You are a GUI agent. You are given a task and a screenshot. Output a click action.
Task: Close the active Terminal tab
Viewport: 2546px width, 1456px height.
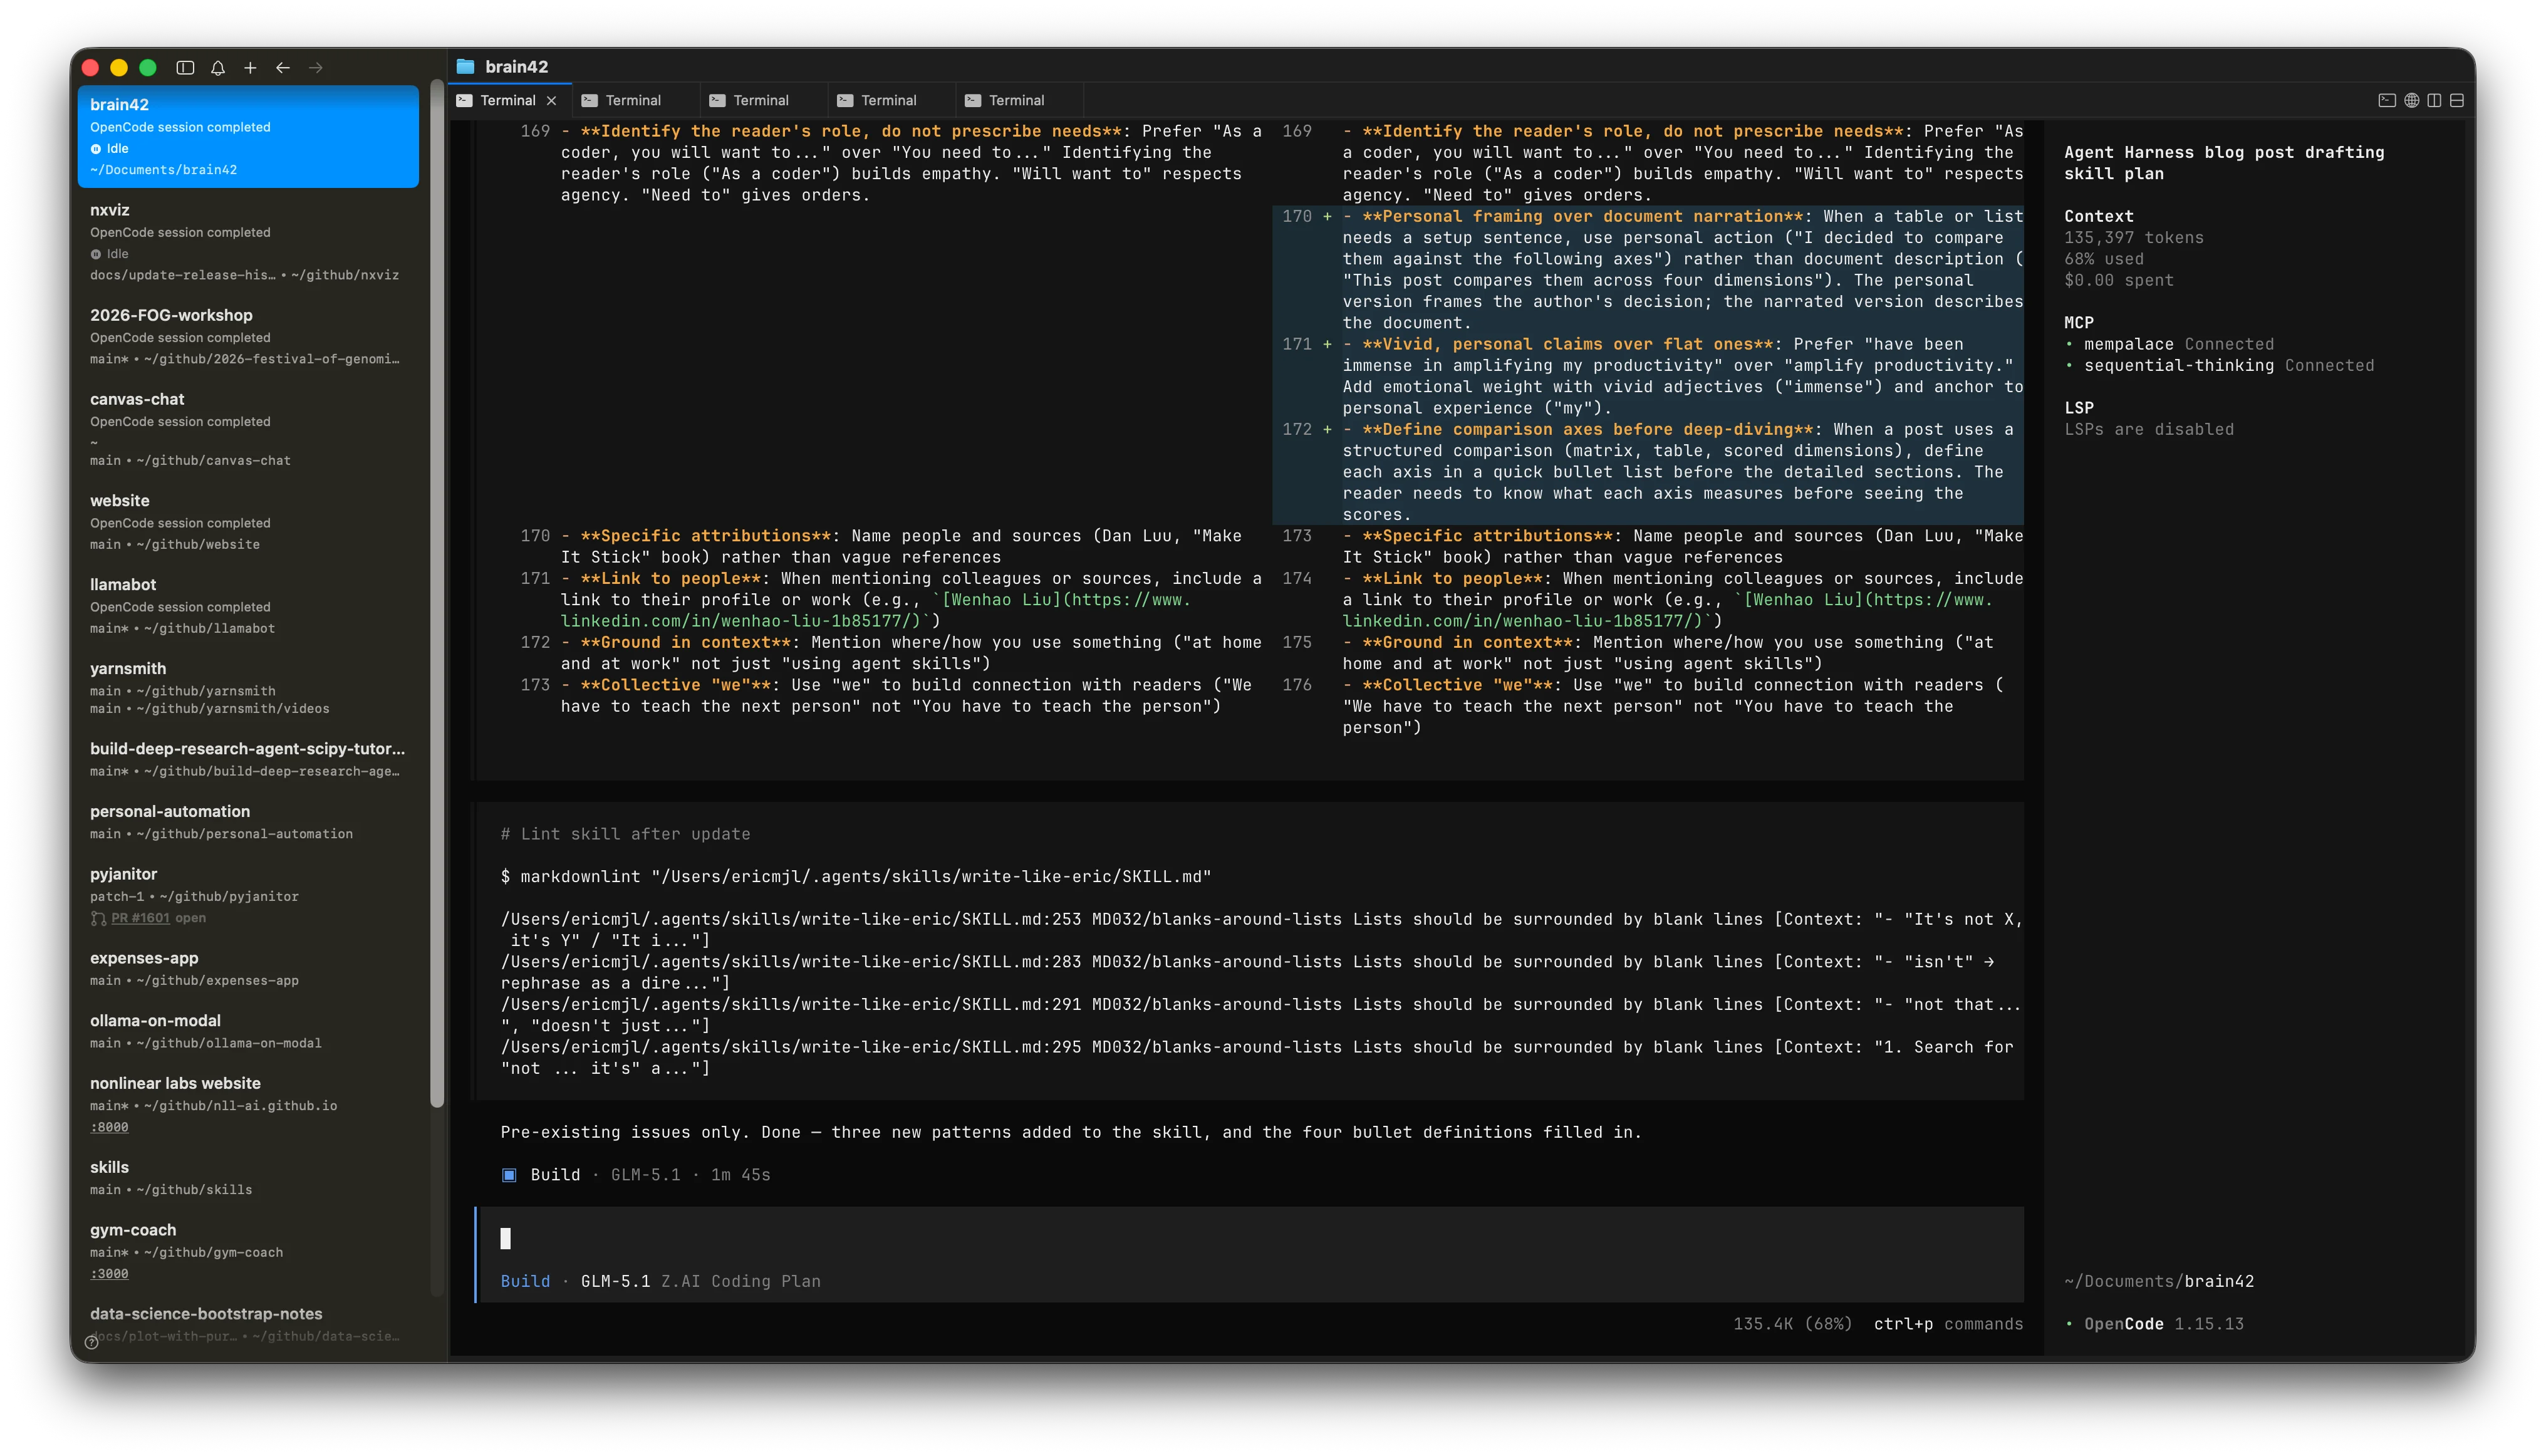click(x=551, y=100)
